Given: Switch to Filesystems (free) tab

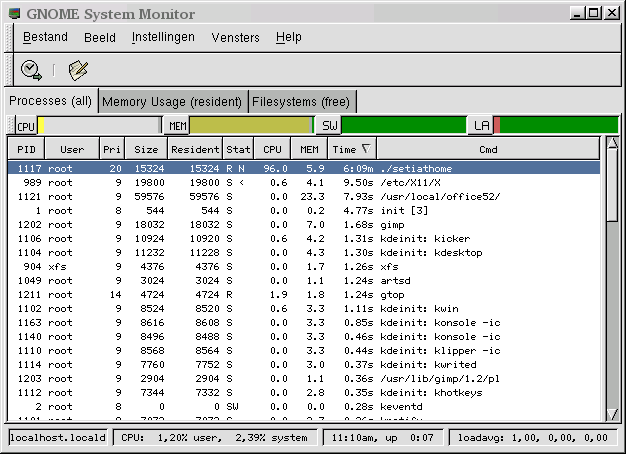Looking at the screenshot, I should coord(301,102).
